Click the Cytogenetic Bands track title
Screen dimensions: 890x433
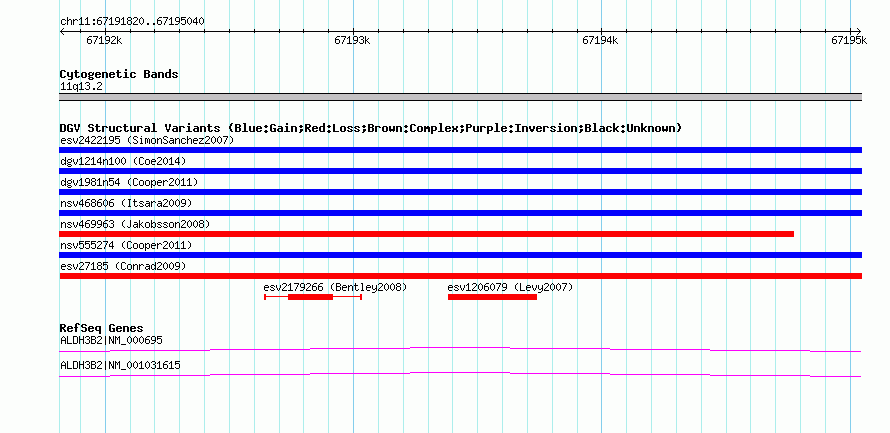(119, 74)
